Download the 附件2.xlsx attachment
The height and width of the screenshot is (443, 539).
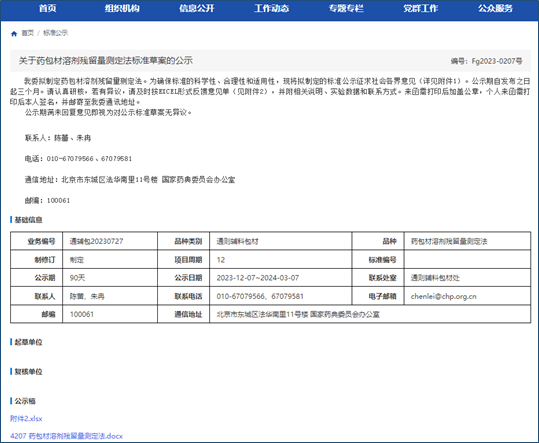(26, 419)
